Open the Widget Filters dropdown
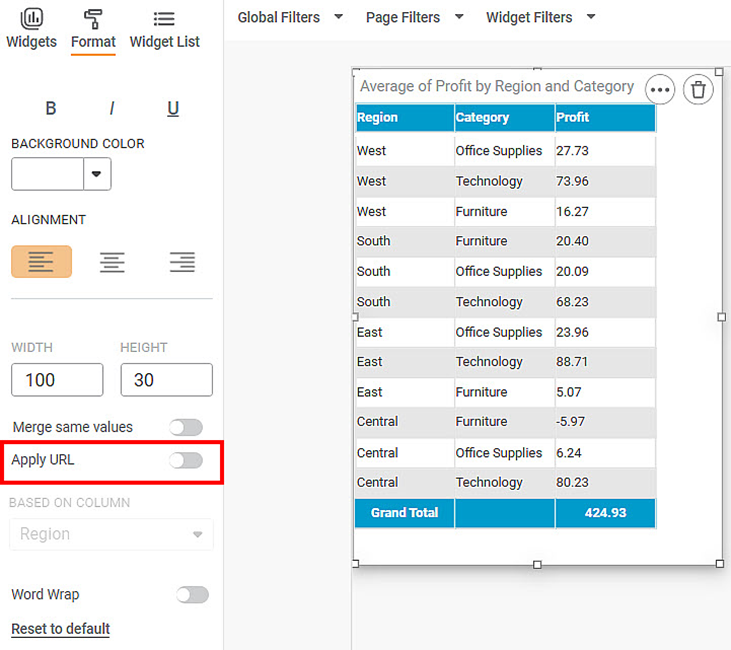Image resolution: width=731 pixels, height=650 pixels. tap(540, 17)
